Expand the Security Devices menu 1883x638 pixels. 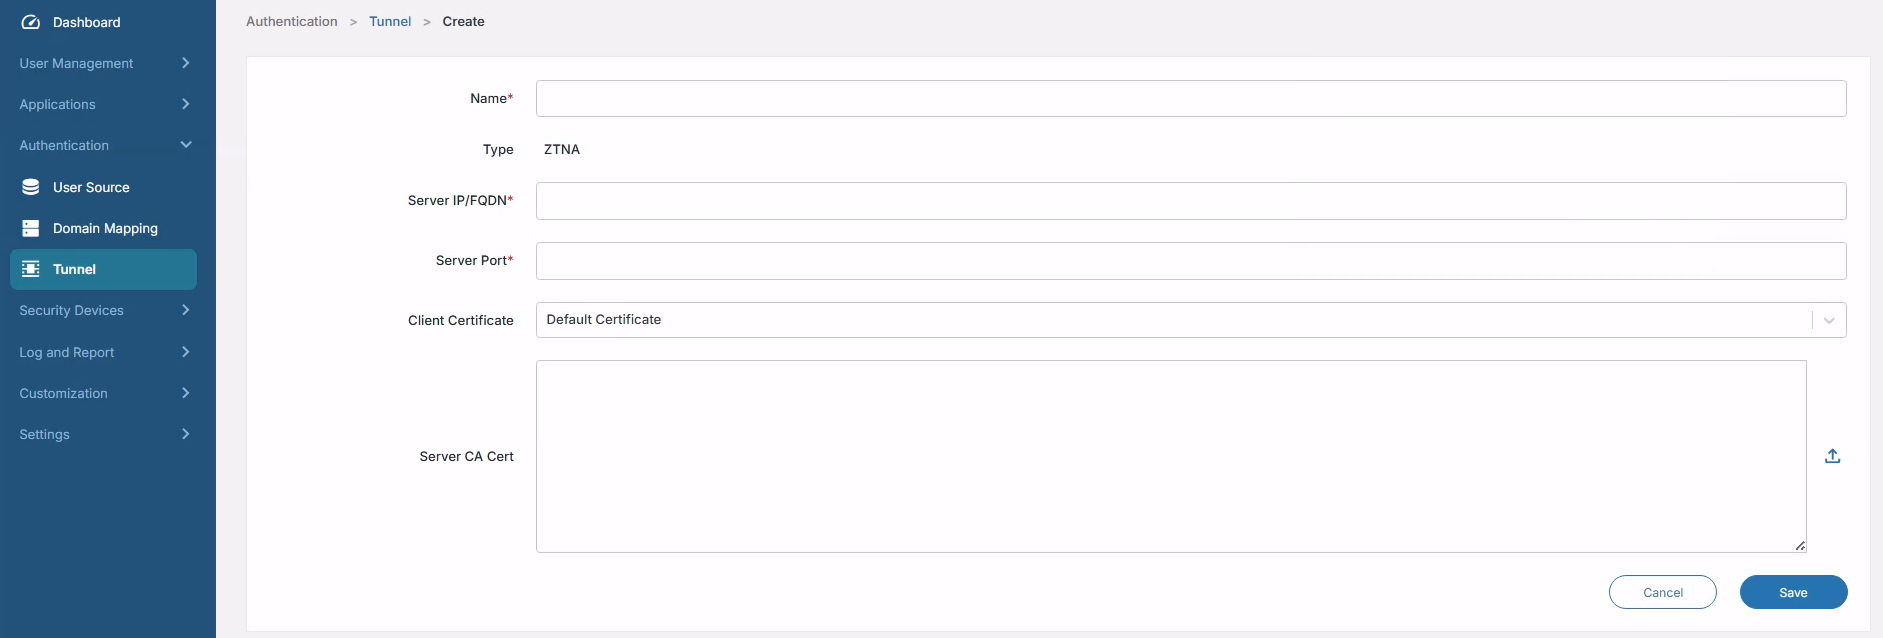[x=185, y=310]
